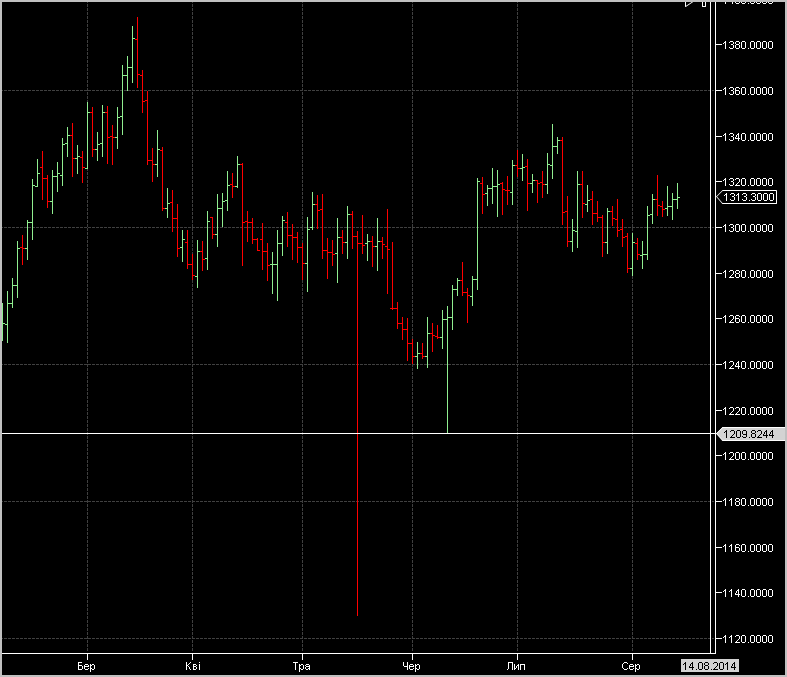Click the 1380.0000 price axis label
Viewport: 787px width, 677px height.
[x=747, y=45]
